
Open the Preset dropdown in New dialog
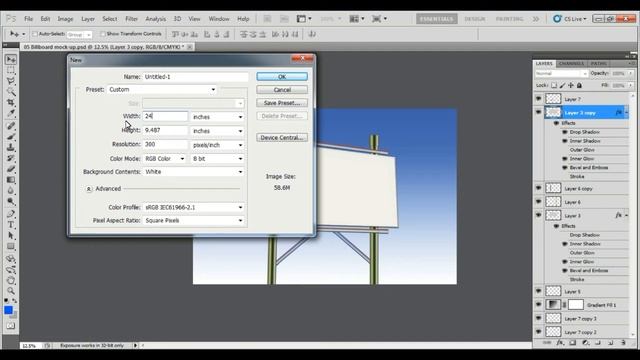pos(162,89)
